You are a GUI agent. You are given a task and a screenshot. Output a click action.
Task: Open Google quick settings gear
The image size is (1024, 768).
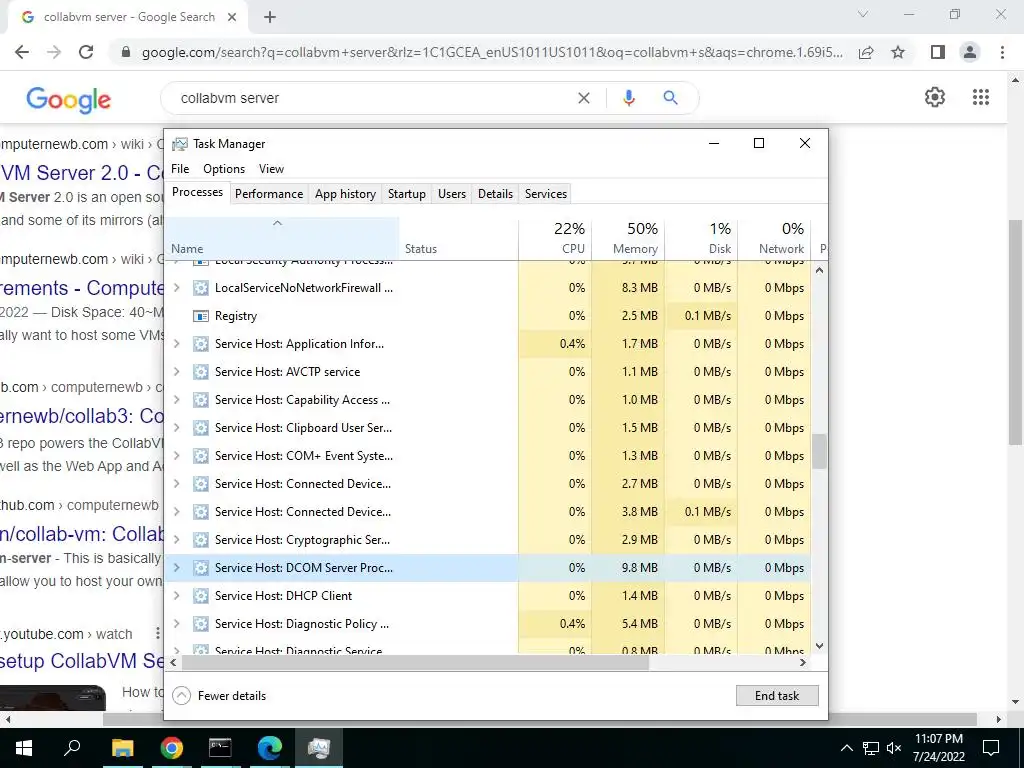(x=935, y=97)
